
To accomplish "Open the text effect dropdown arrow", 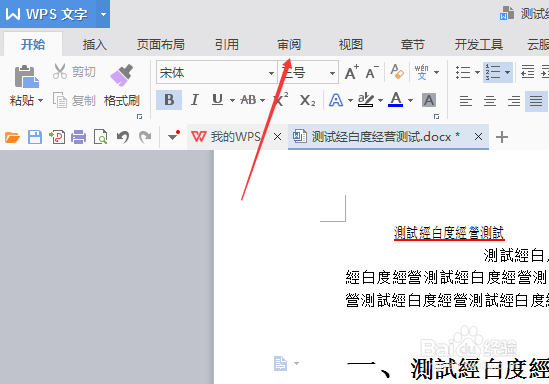I will tap(350, 101).
